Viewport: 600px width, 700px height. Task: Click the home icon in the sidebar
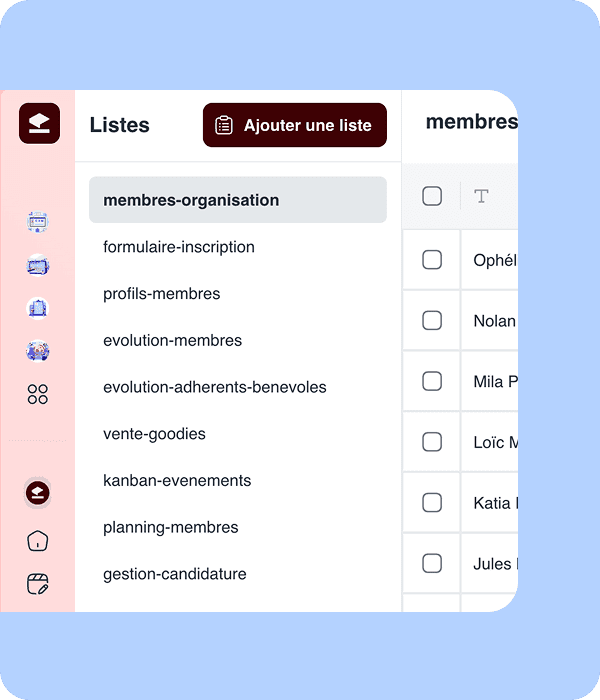click(x=38, y=541)
